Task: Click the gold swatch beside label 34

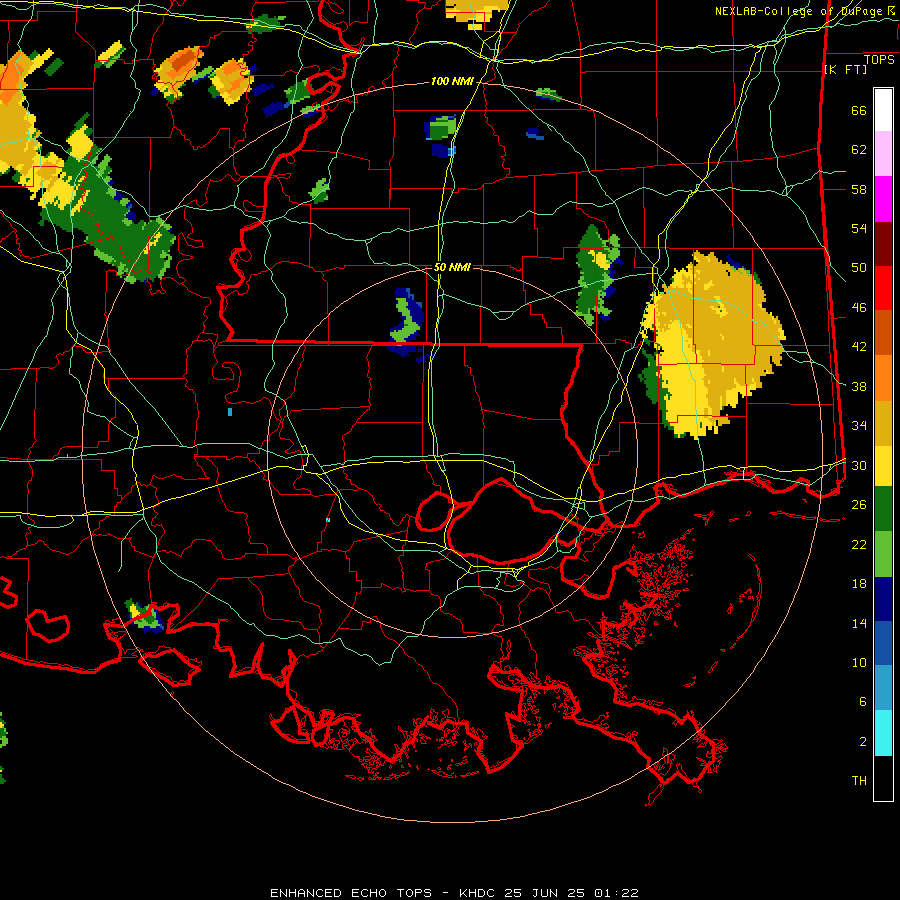Action: coord(883,423)
